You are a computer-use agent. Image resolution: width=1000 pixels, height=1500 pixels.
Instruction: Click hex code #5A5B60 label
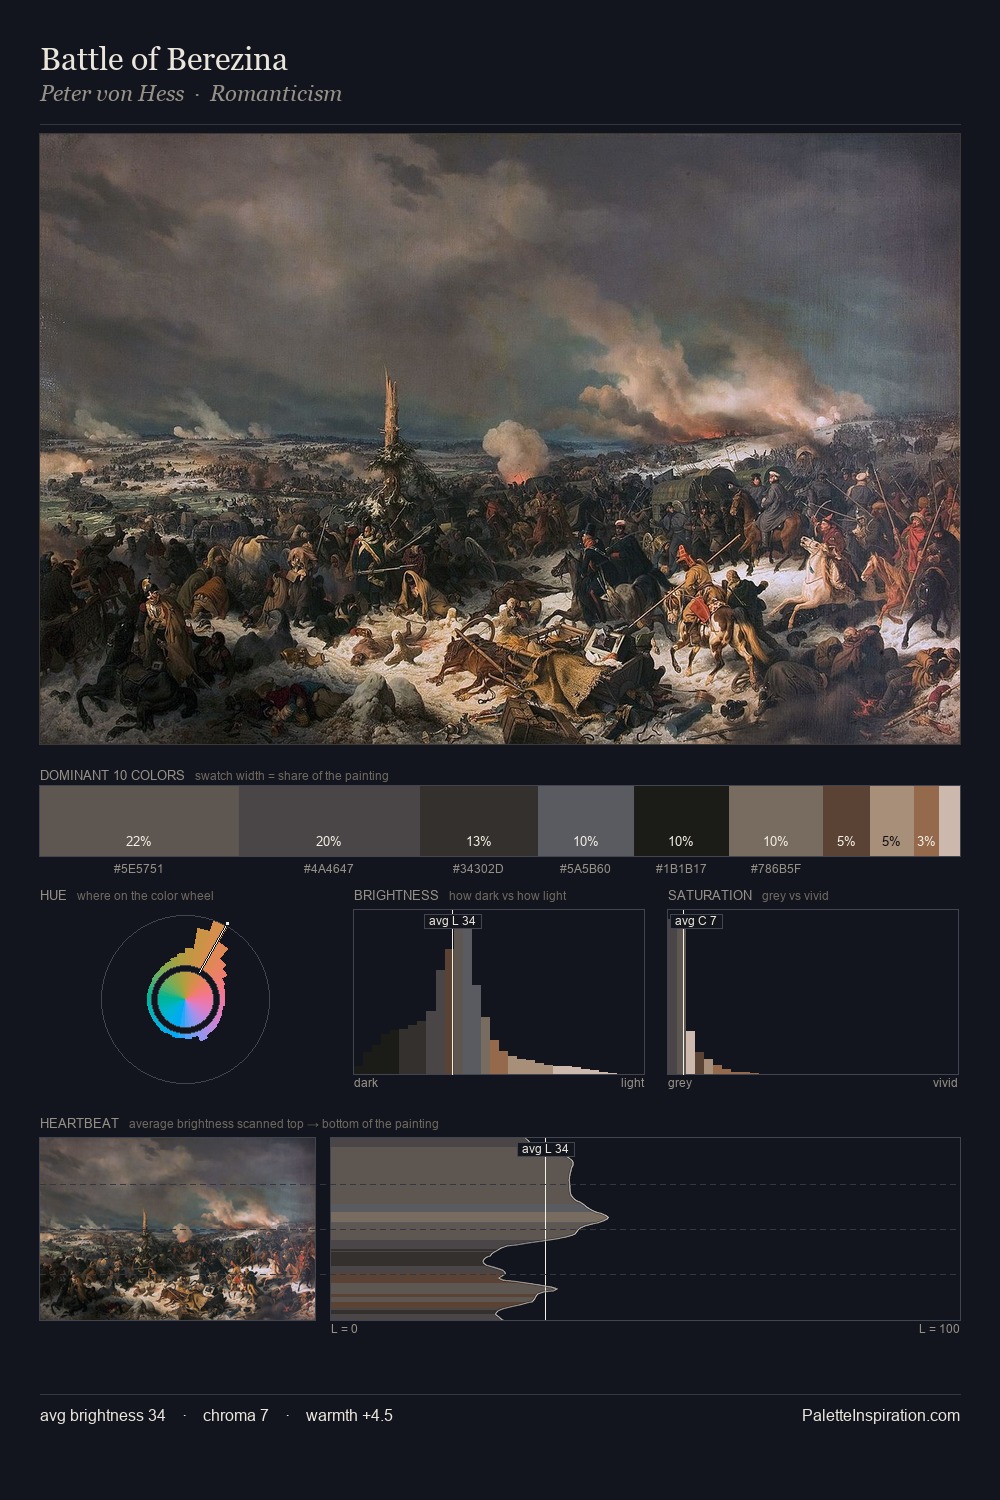click(585, 869)
